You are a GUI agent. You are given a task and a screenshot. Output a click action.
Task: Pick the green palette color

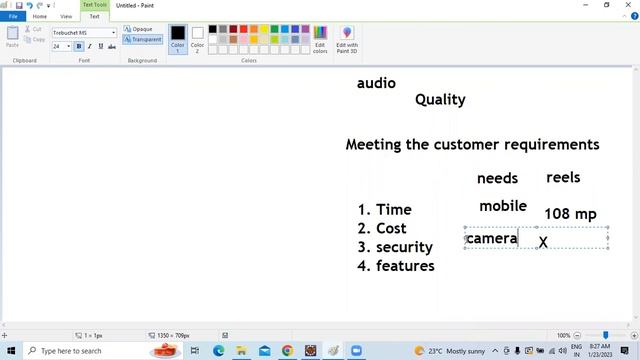(x=275, y=29)
